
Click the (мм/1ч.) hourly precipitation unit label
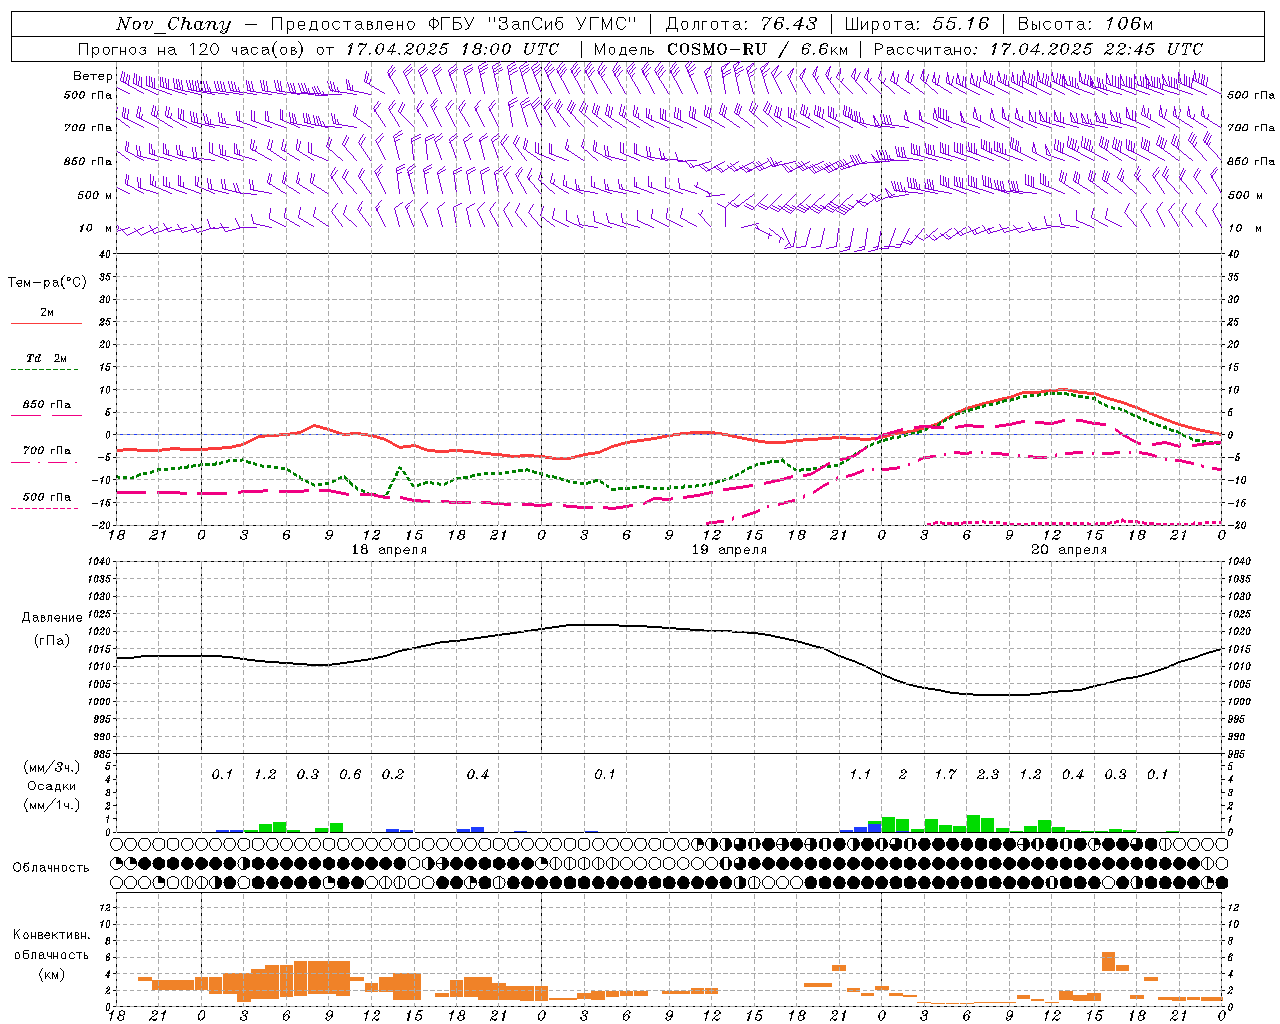(51, 804)
